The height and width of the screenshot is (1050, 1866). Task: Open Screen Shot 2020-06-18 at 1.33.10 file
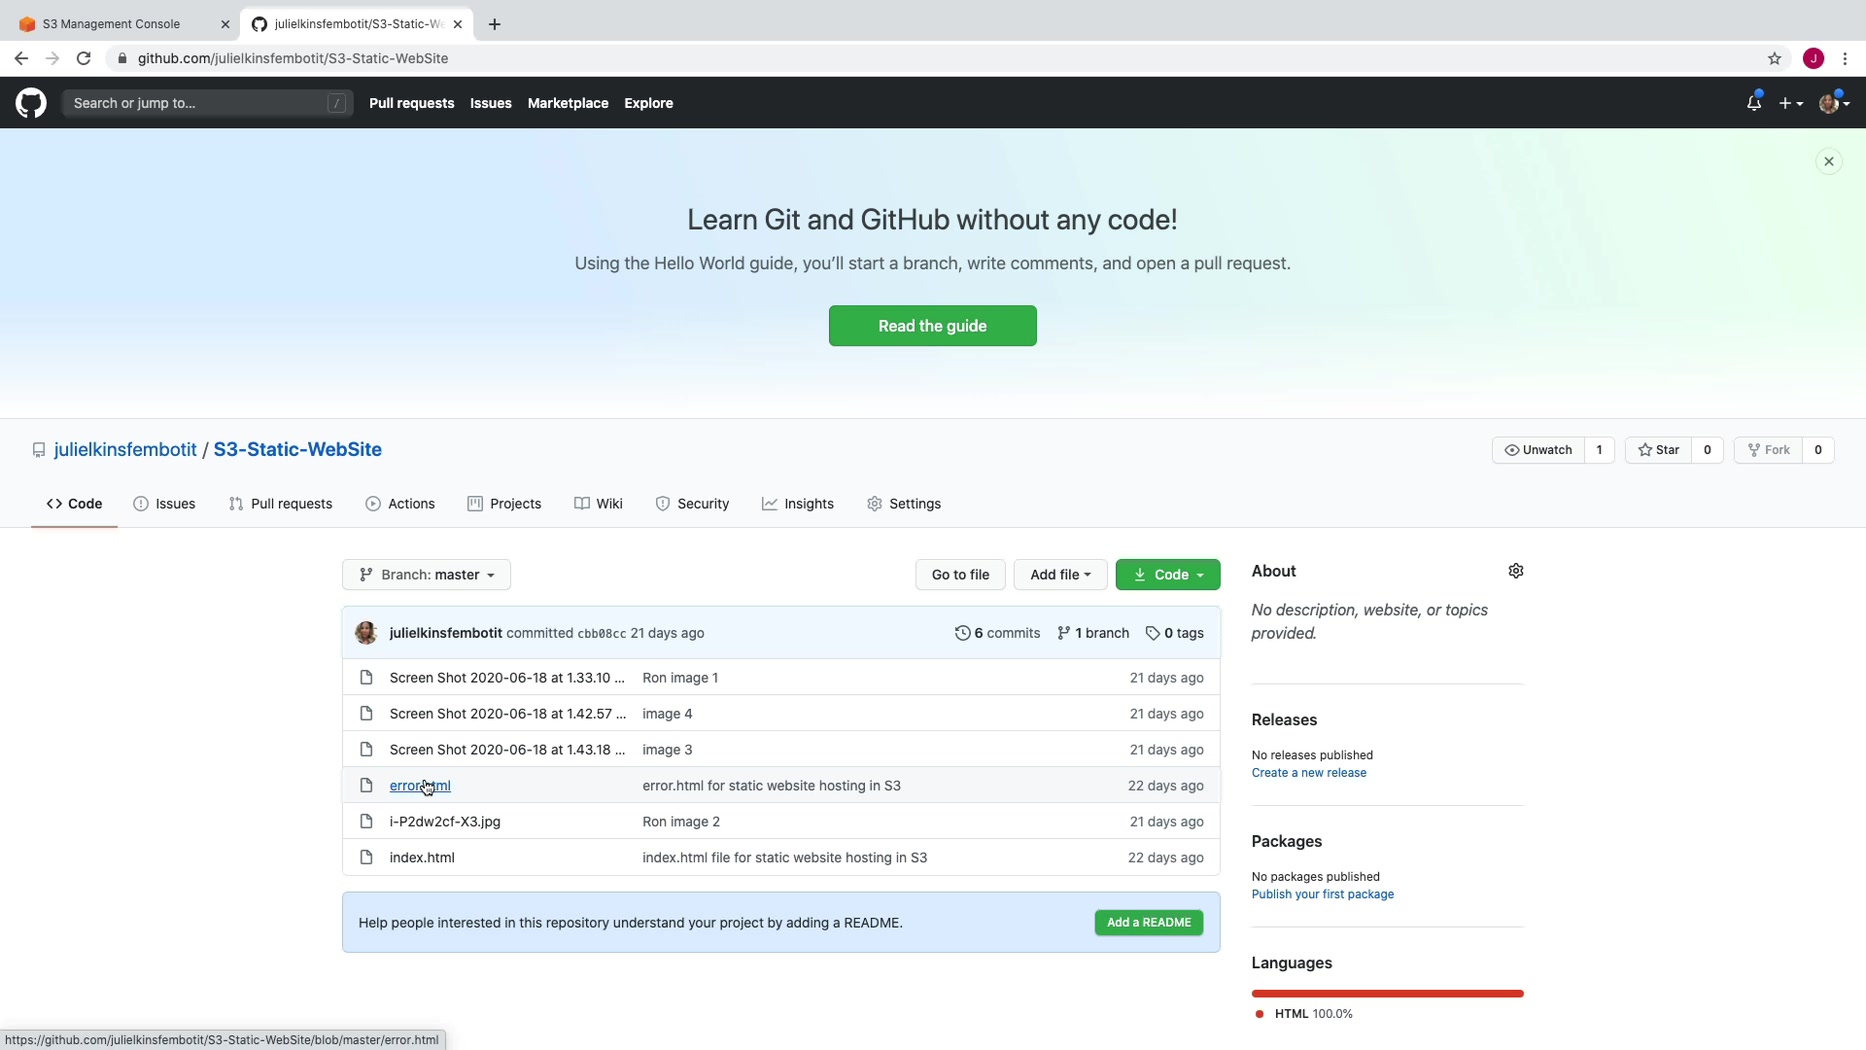point(507,678)
